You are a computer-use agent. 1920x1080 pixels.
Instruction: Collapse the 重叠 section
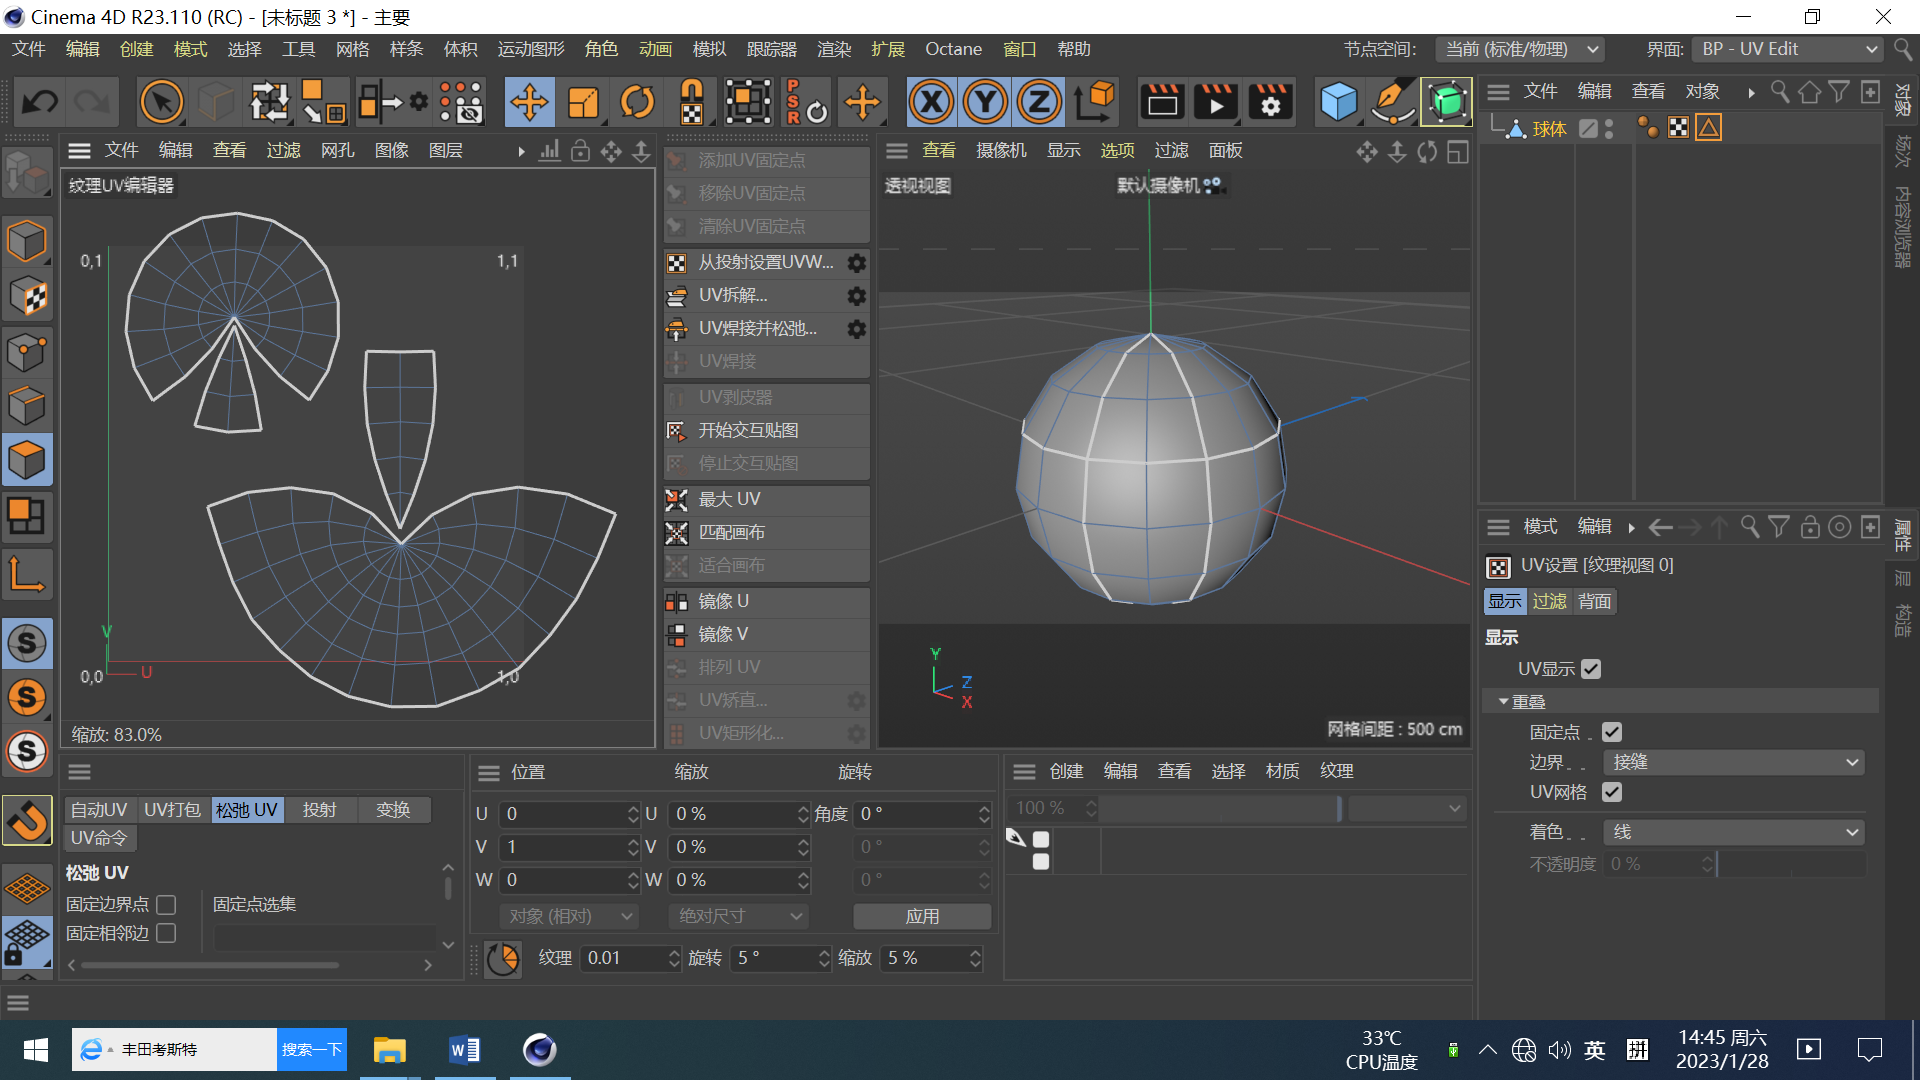1504,702
